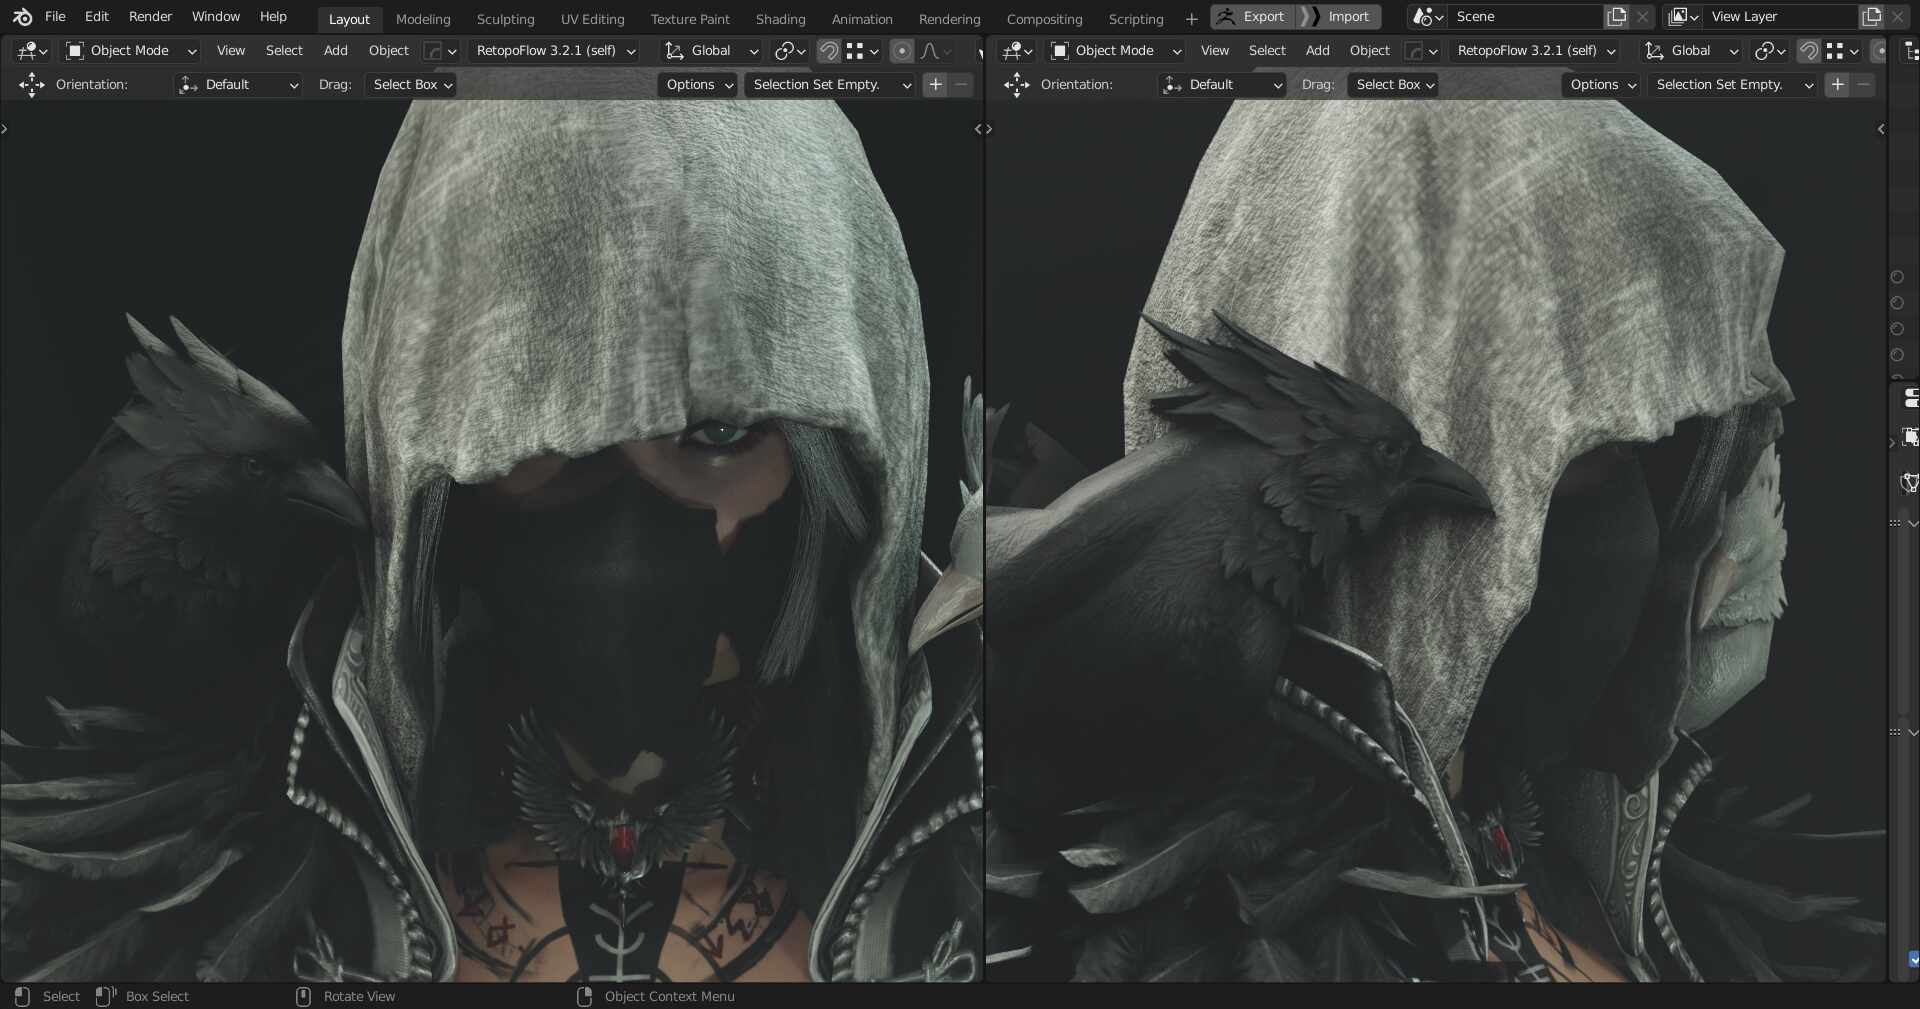
Task: Open the Object menu in right viewport
Action: (x=1369, y=51)
